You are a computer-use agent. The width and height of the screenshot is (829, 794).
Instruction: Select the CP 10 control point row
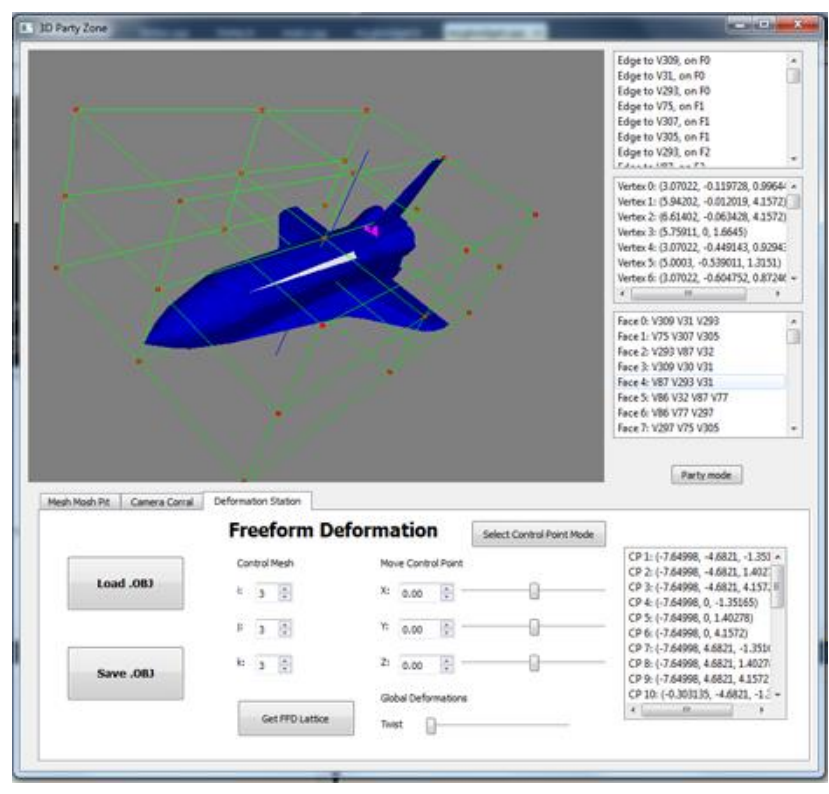699,694
